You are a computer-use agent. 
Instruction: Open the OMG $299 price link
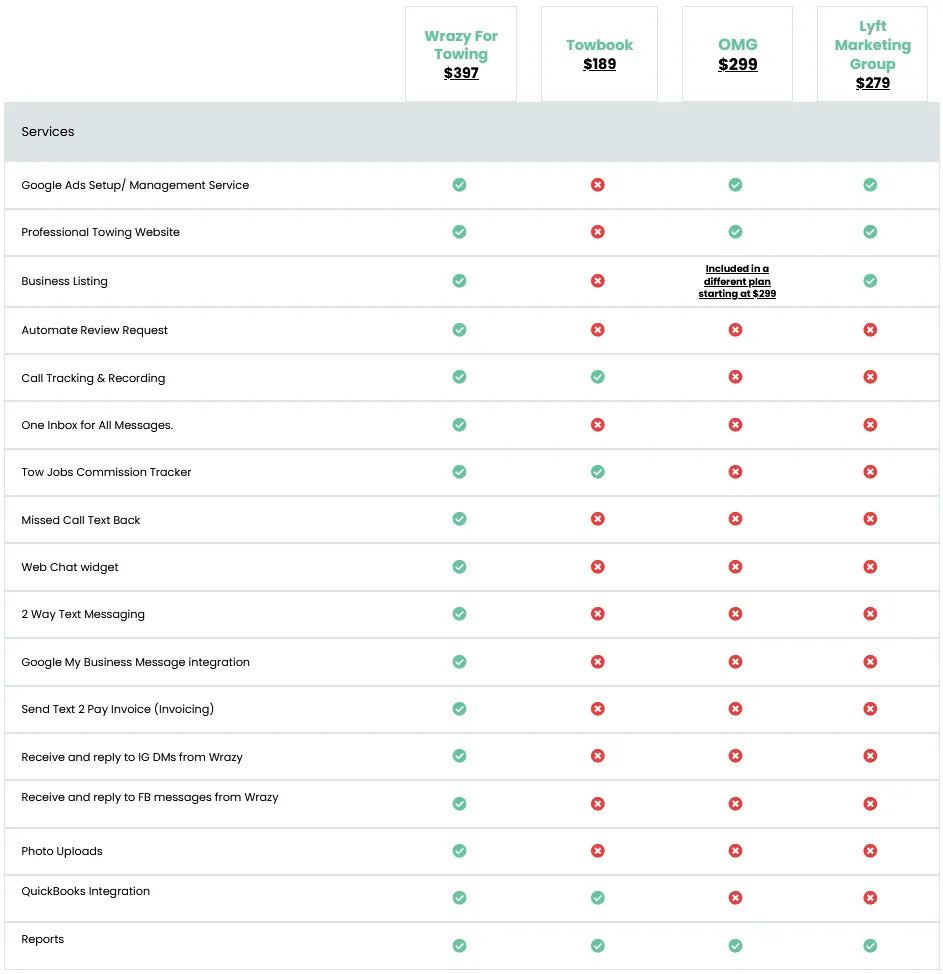click(737, 64)
